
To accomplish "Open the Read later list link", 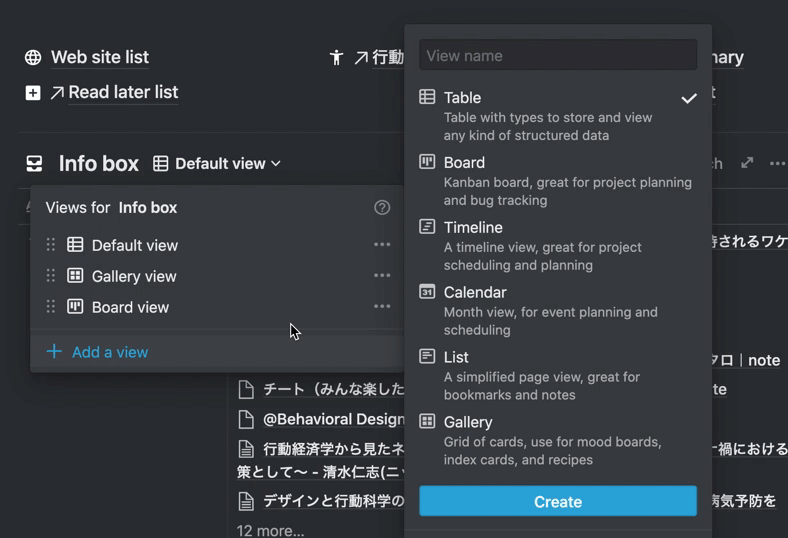I will tap(122, 92).
